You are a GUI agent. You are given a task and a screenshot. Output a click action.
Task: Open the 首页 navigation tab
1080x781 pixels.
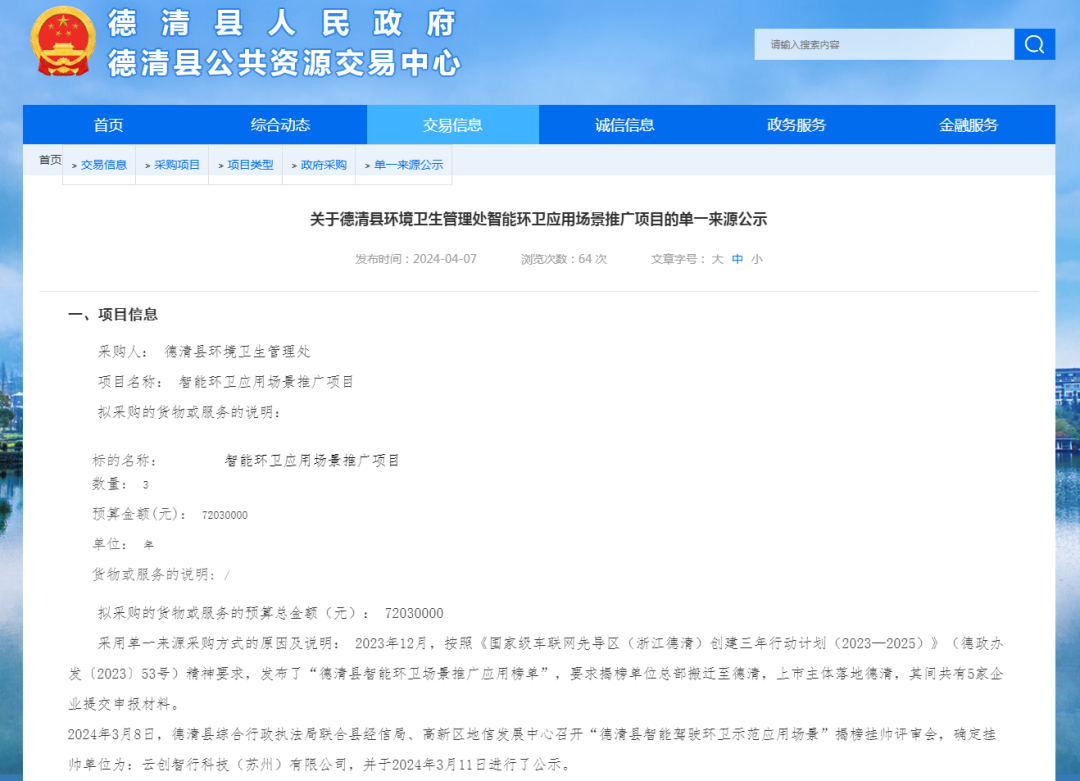[108, 125]
